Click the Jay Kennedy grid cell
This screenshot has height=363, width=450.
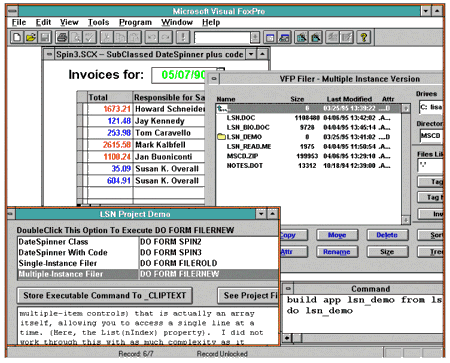(169, 121)
